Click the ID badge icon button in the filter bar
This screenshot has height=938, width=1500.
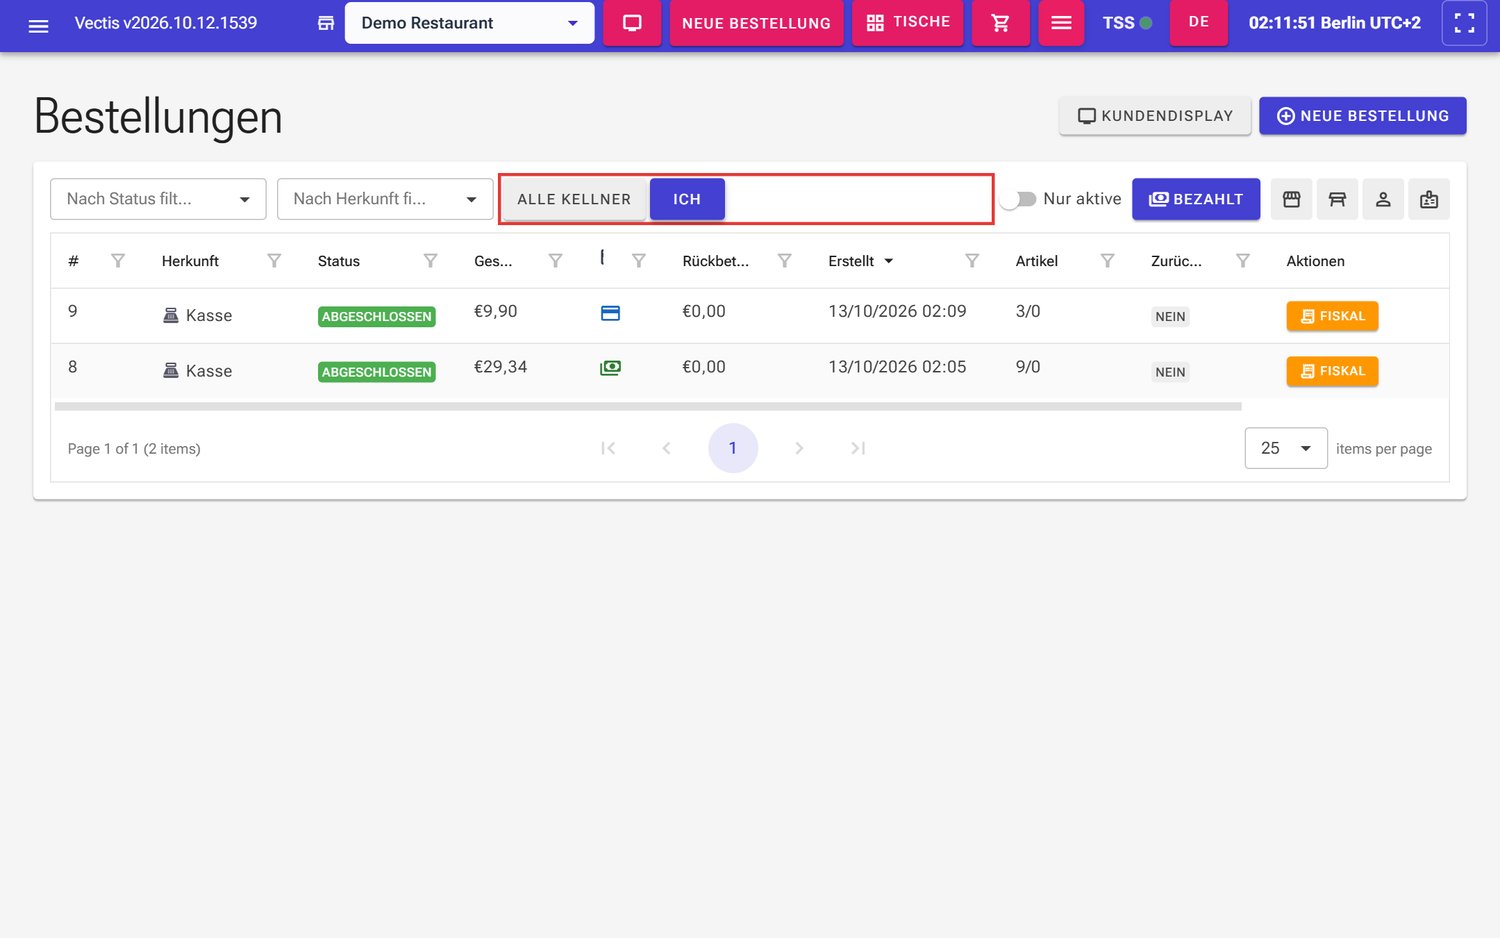click(1429, 199)
